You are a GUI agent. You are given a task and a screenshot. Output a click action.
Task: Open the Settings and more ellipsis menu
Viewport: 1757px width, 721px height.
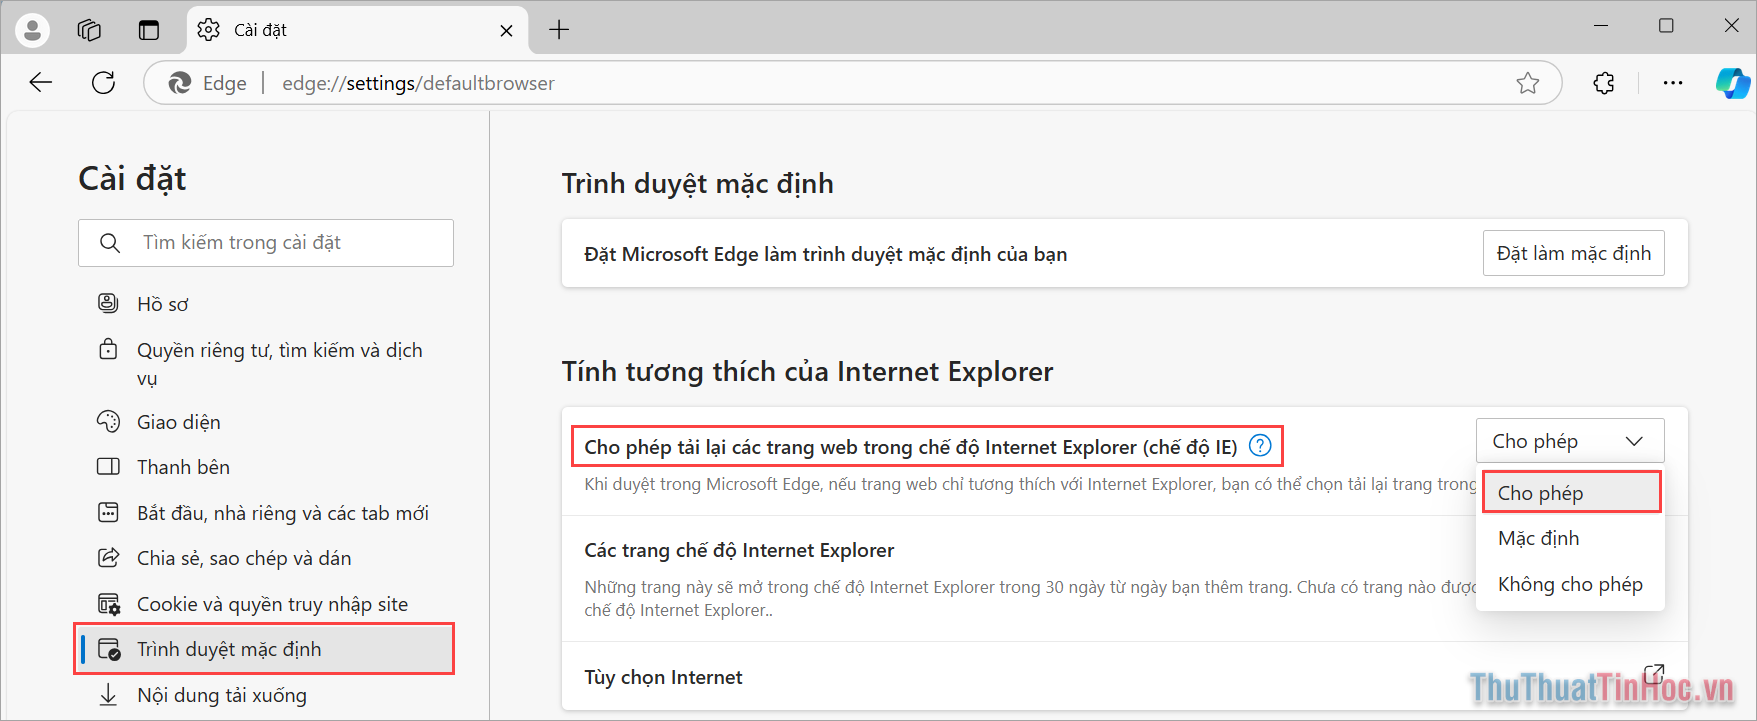pyautogui.click(x=1673, y=83)
